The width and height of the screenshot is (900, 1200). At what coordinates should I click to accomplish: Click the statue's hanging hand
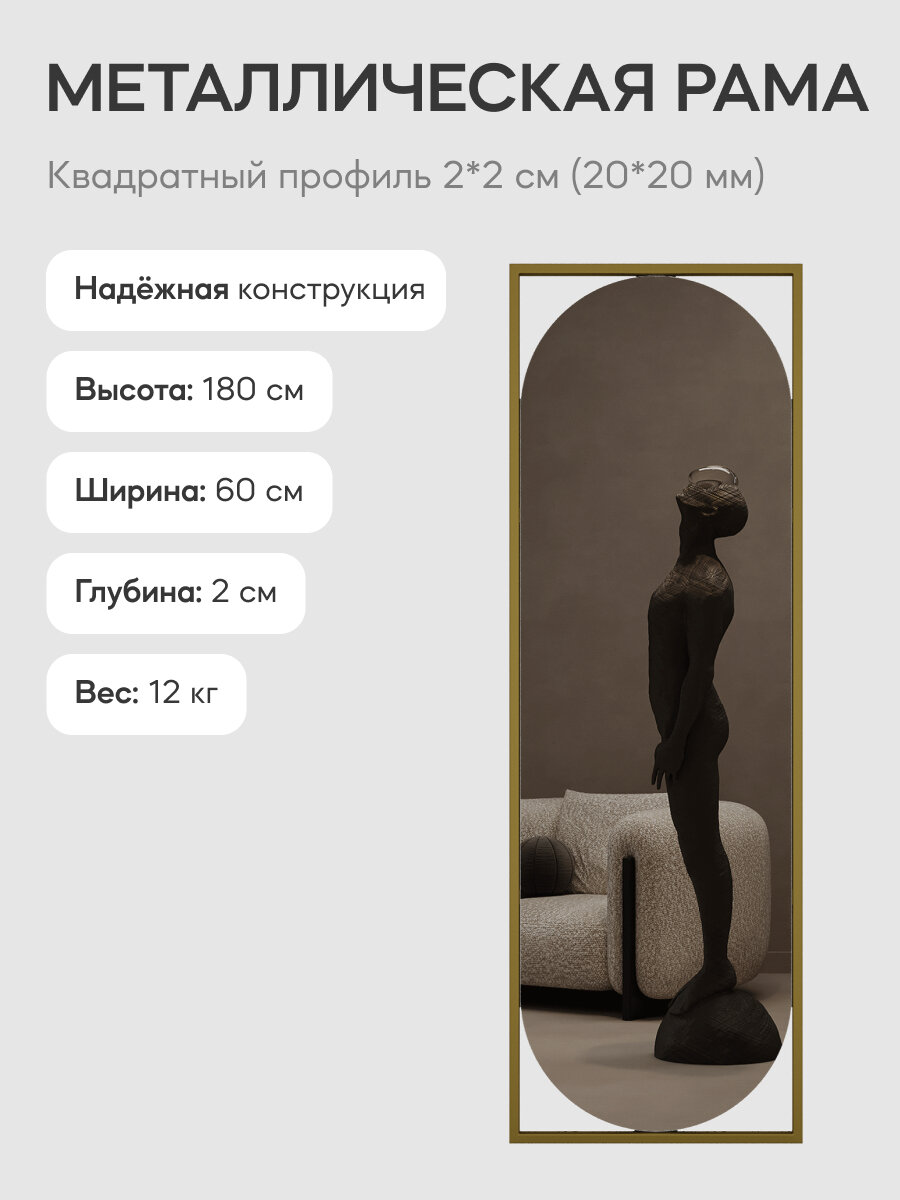click(661, 770)
